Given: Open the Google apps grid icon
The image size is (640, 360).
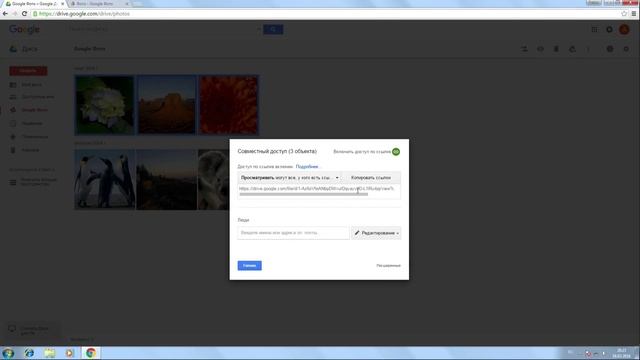Looking at the screenshot, I should [x=594, y=29].
